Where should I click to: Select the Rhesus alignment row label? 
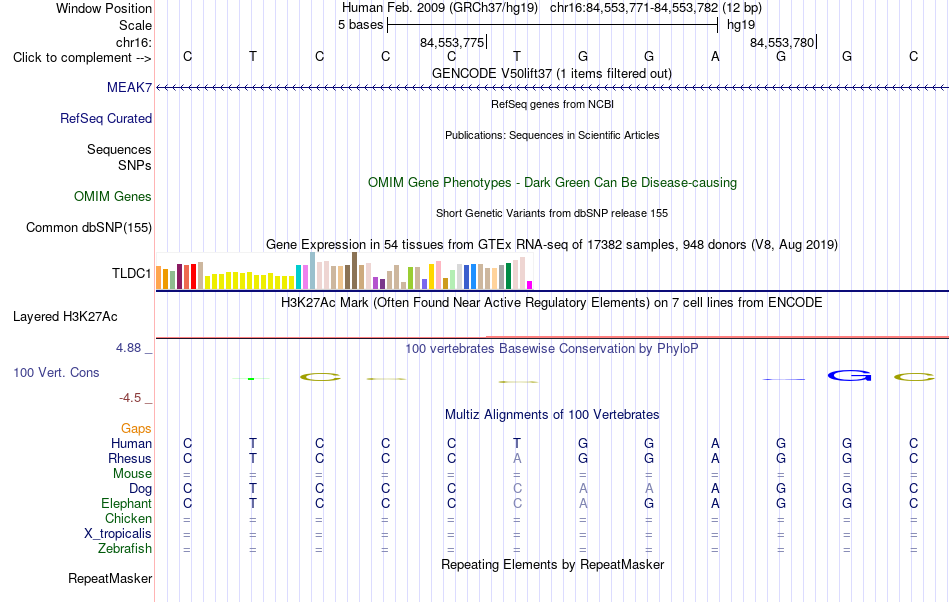[x=130, y=459]
